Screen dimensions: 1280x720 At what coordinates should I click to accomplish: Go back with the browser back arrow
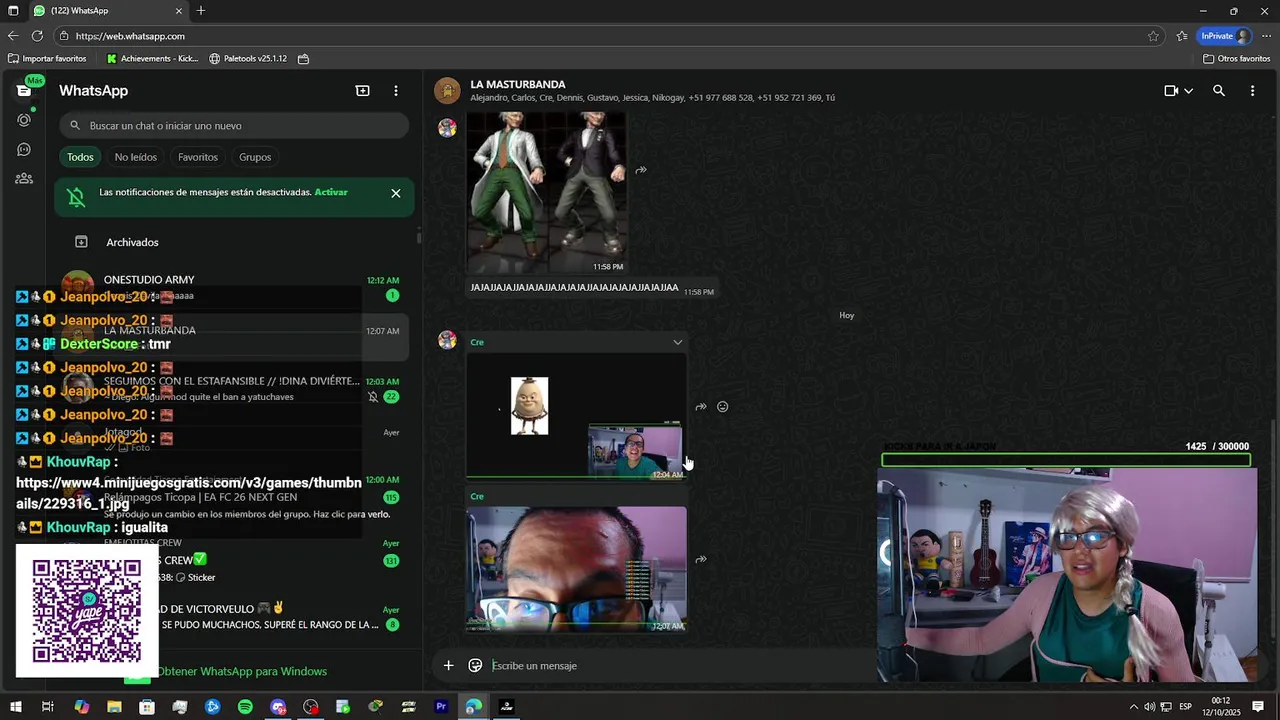coord(13,36)
